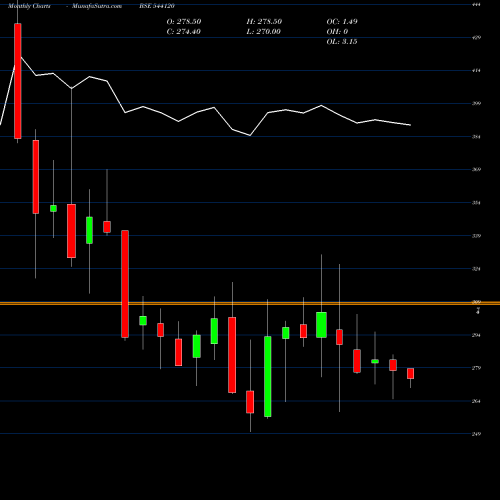Click the 'OC: 1.49' reading

(342, 21)
